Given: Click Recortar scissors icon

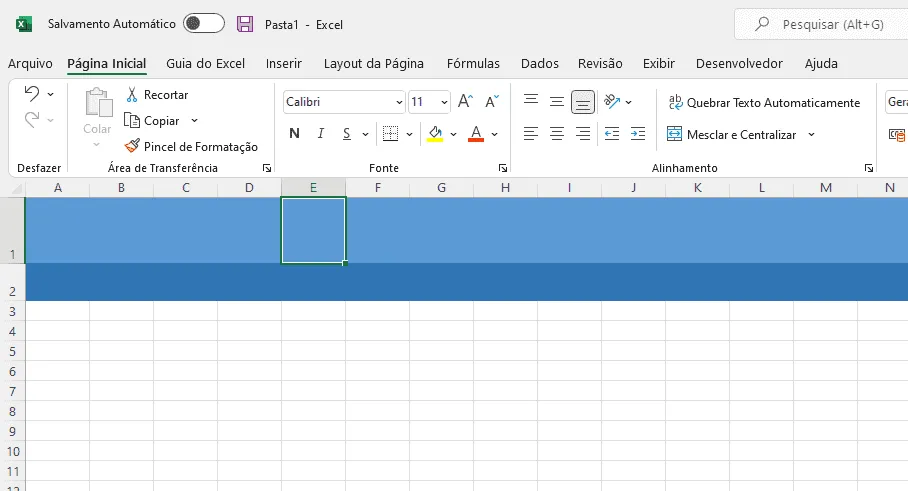Looking at the screenshot, I should (x=132, y=94).
